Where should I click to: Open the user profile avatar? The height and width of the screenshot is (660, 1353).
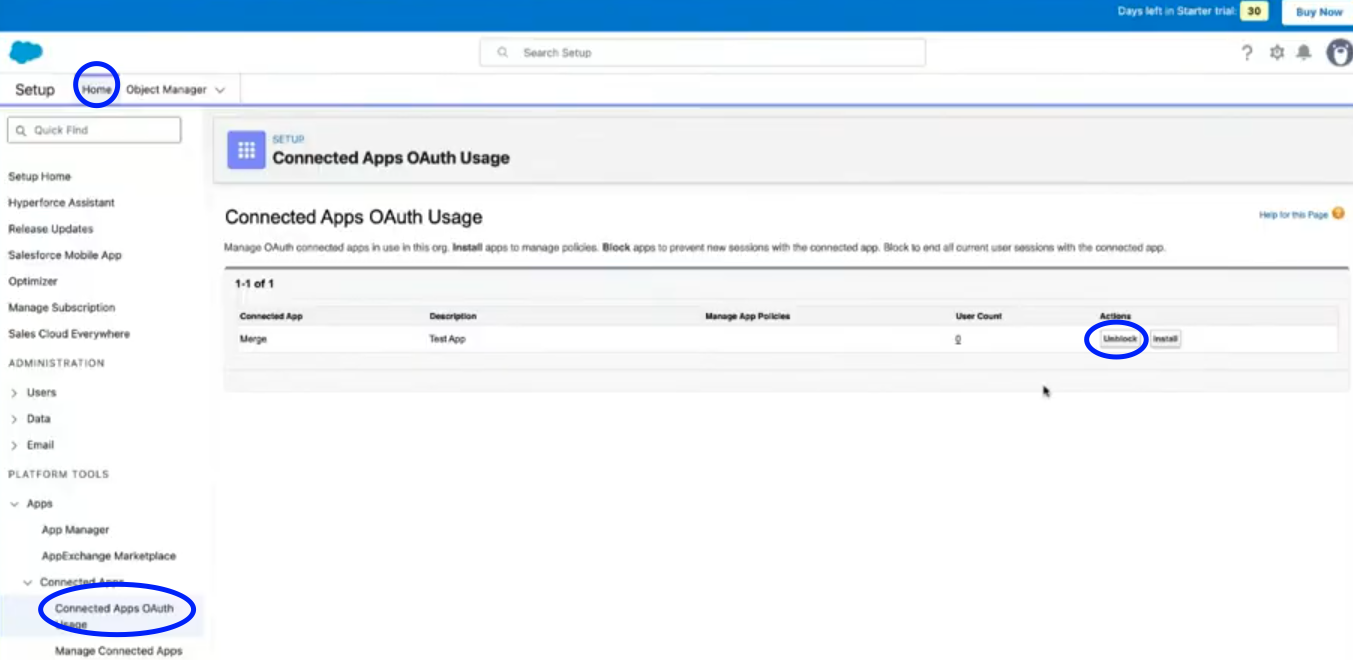[1339, 53]
